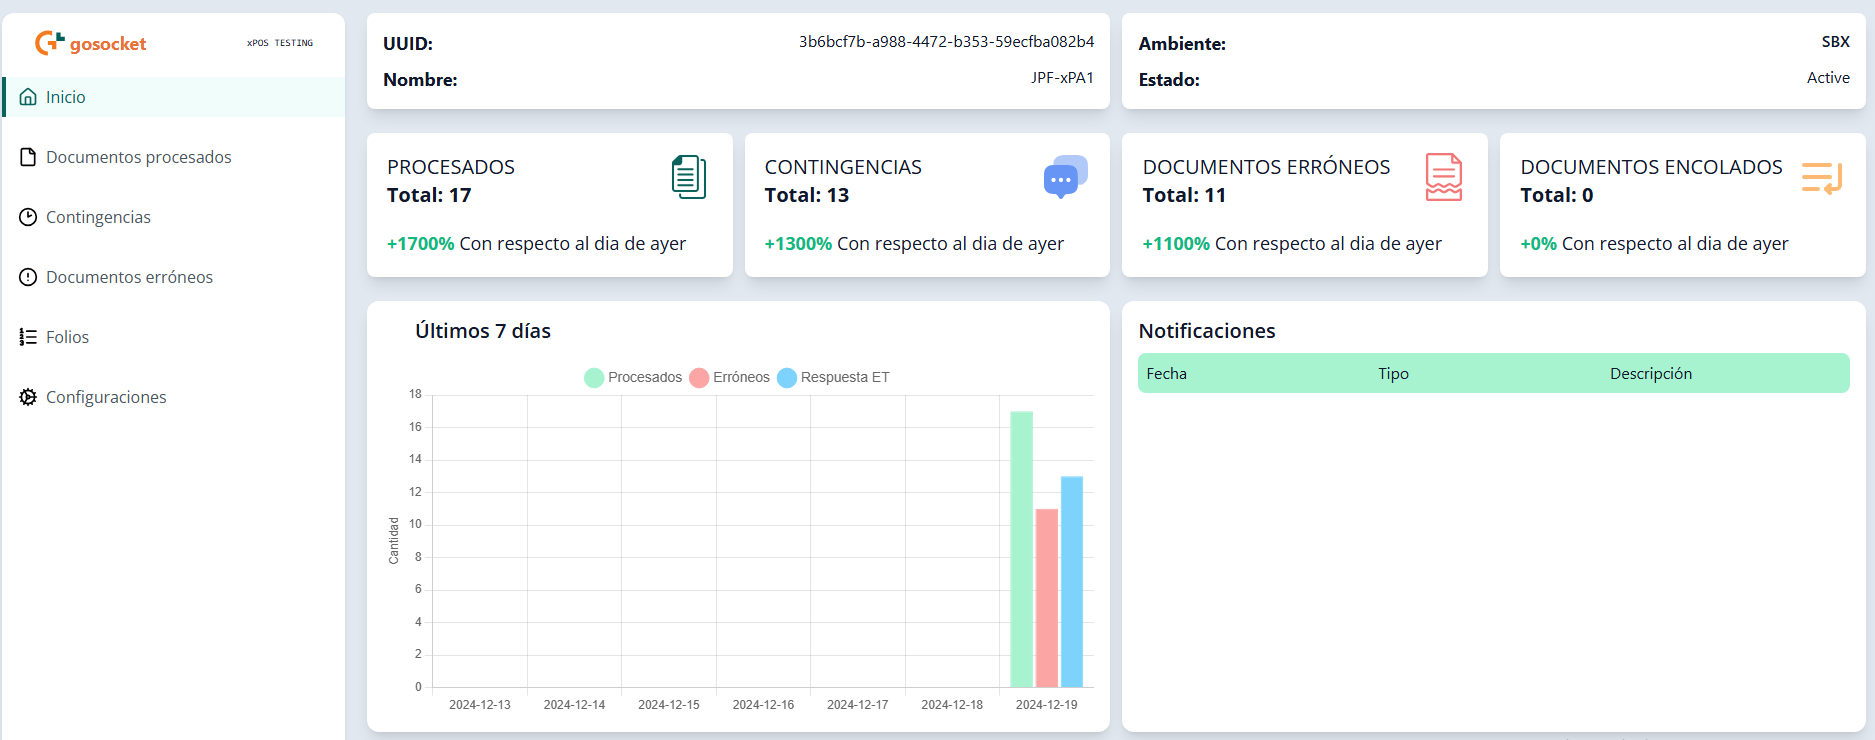This screenshot has height=740, width=1875.
Task: Toggle the Erróneos legend item
Action: [x=730, y=377]
